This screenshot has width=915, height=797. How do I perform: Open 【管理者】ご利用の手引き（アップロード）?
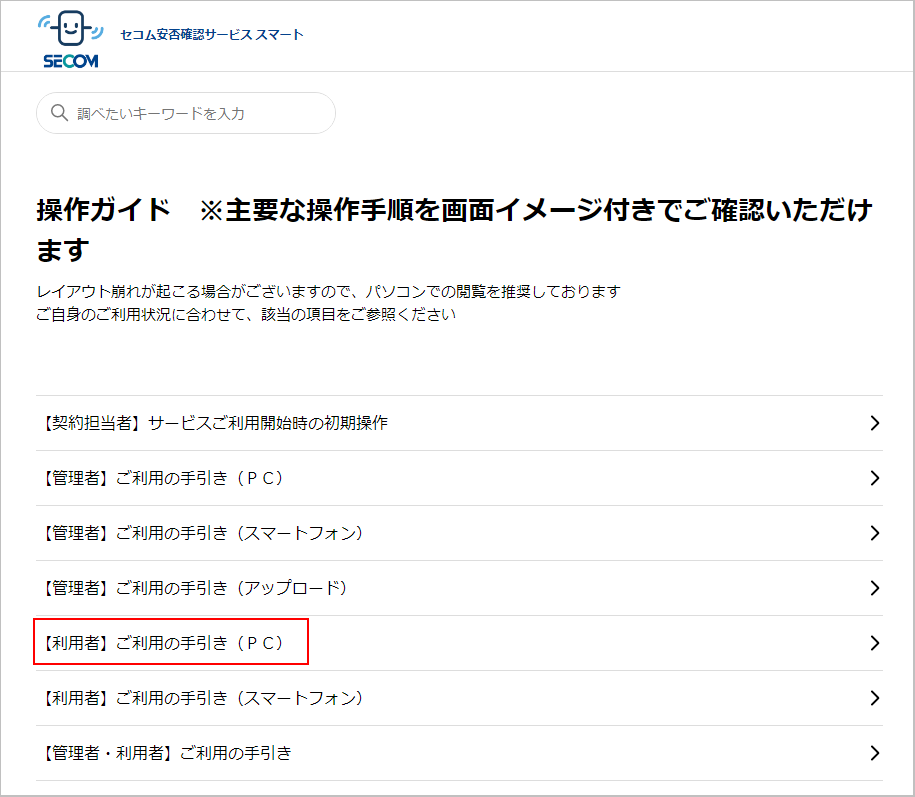[x=459, y=588]
